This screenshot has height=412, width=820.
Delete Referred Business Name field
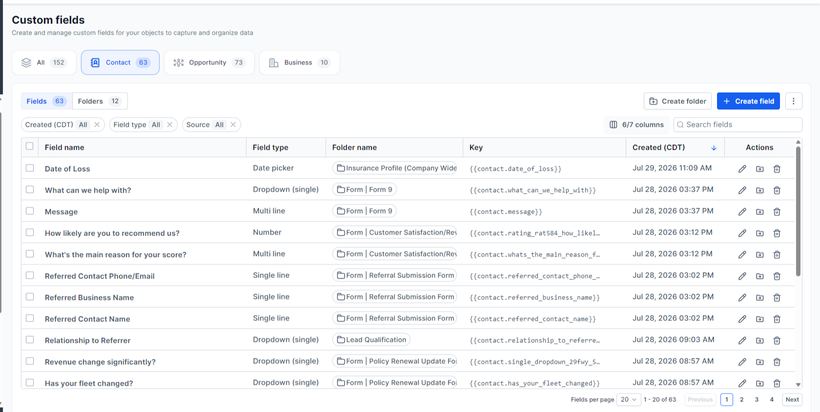[777, 297]
